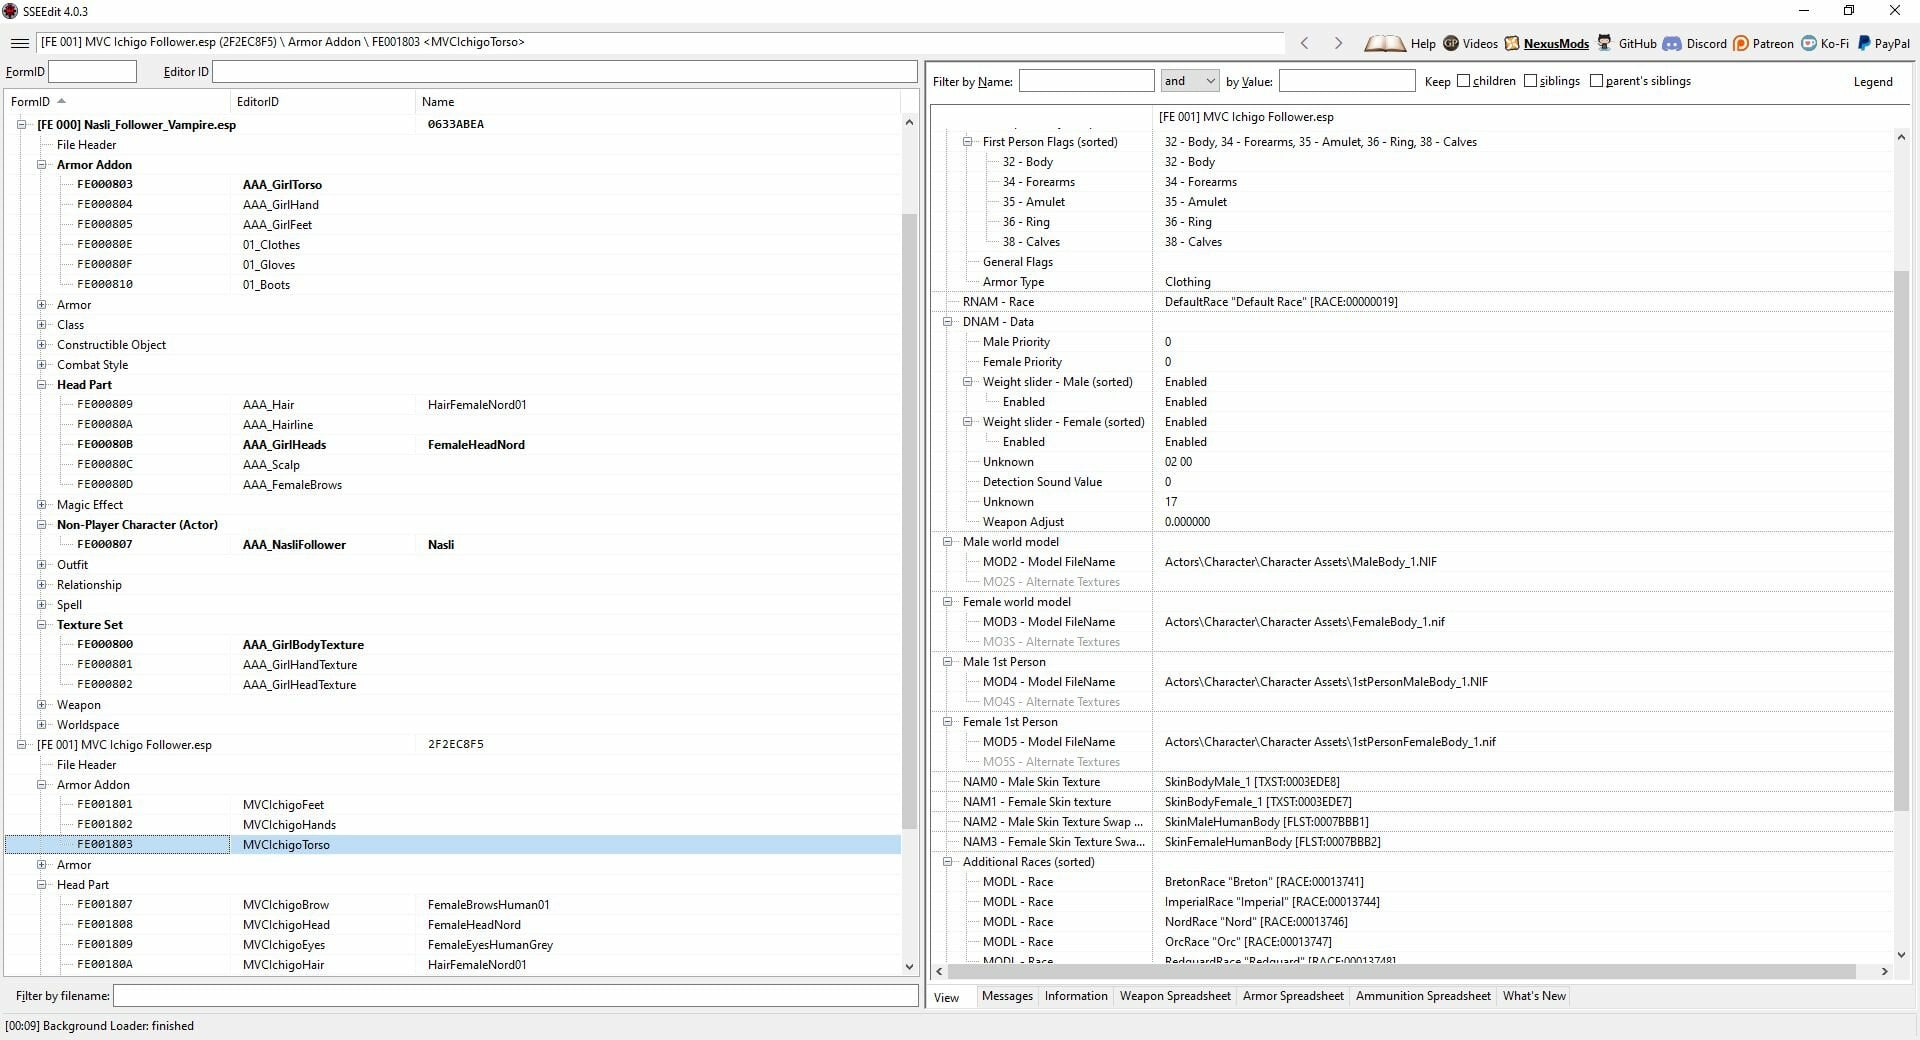Switch to the Messages tab

click(x=1007, y=996)
